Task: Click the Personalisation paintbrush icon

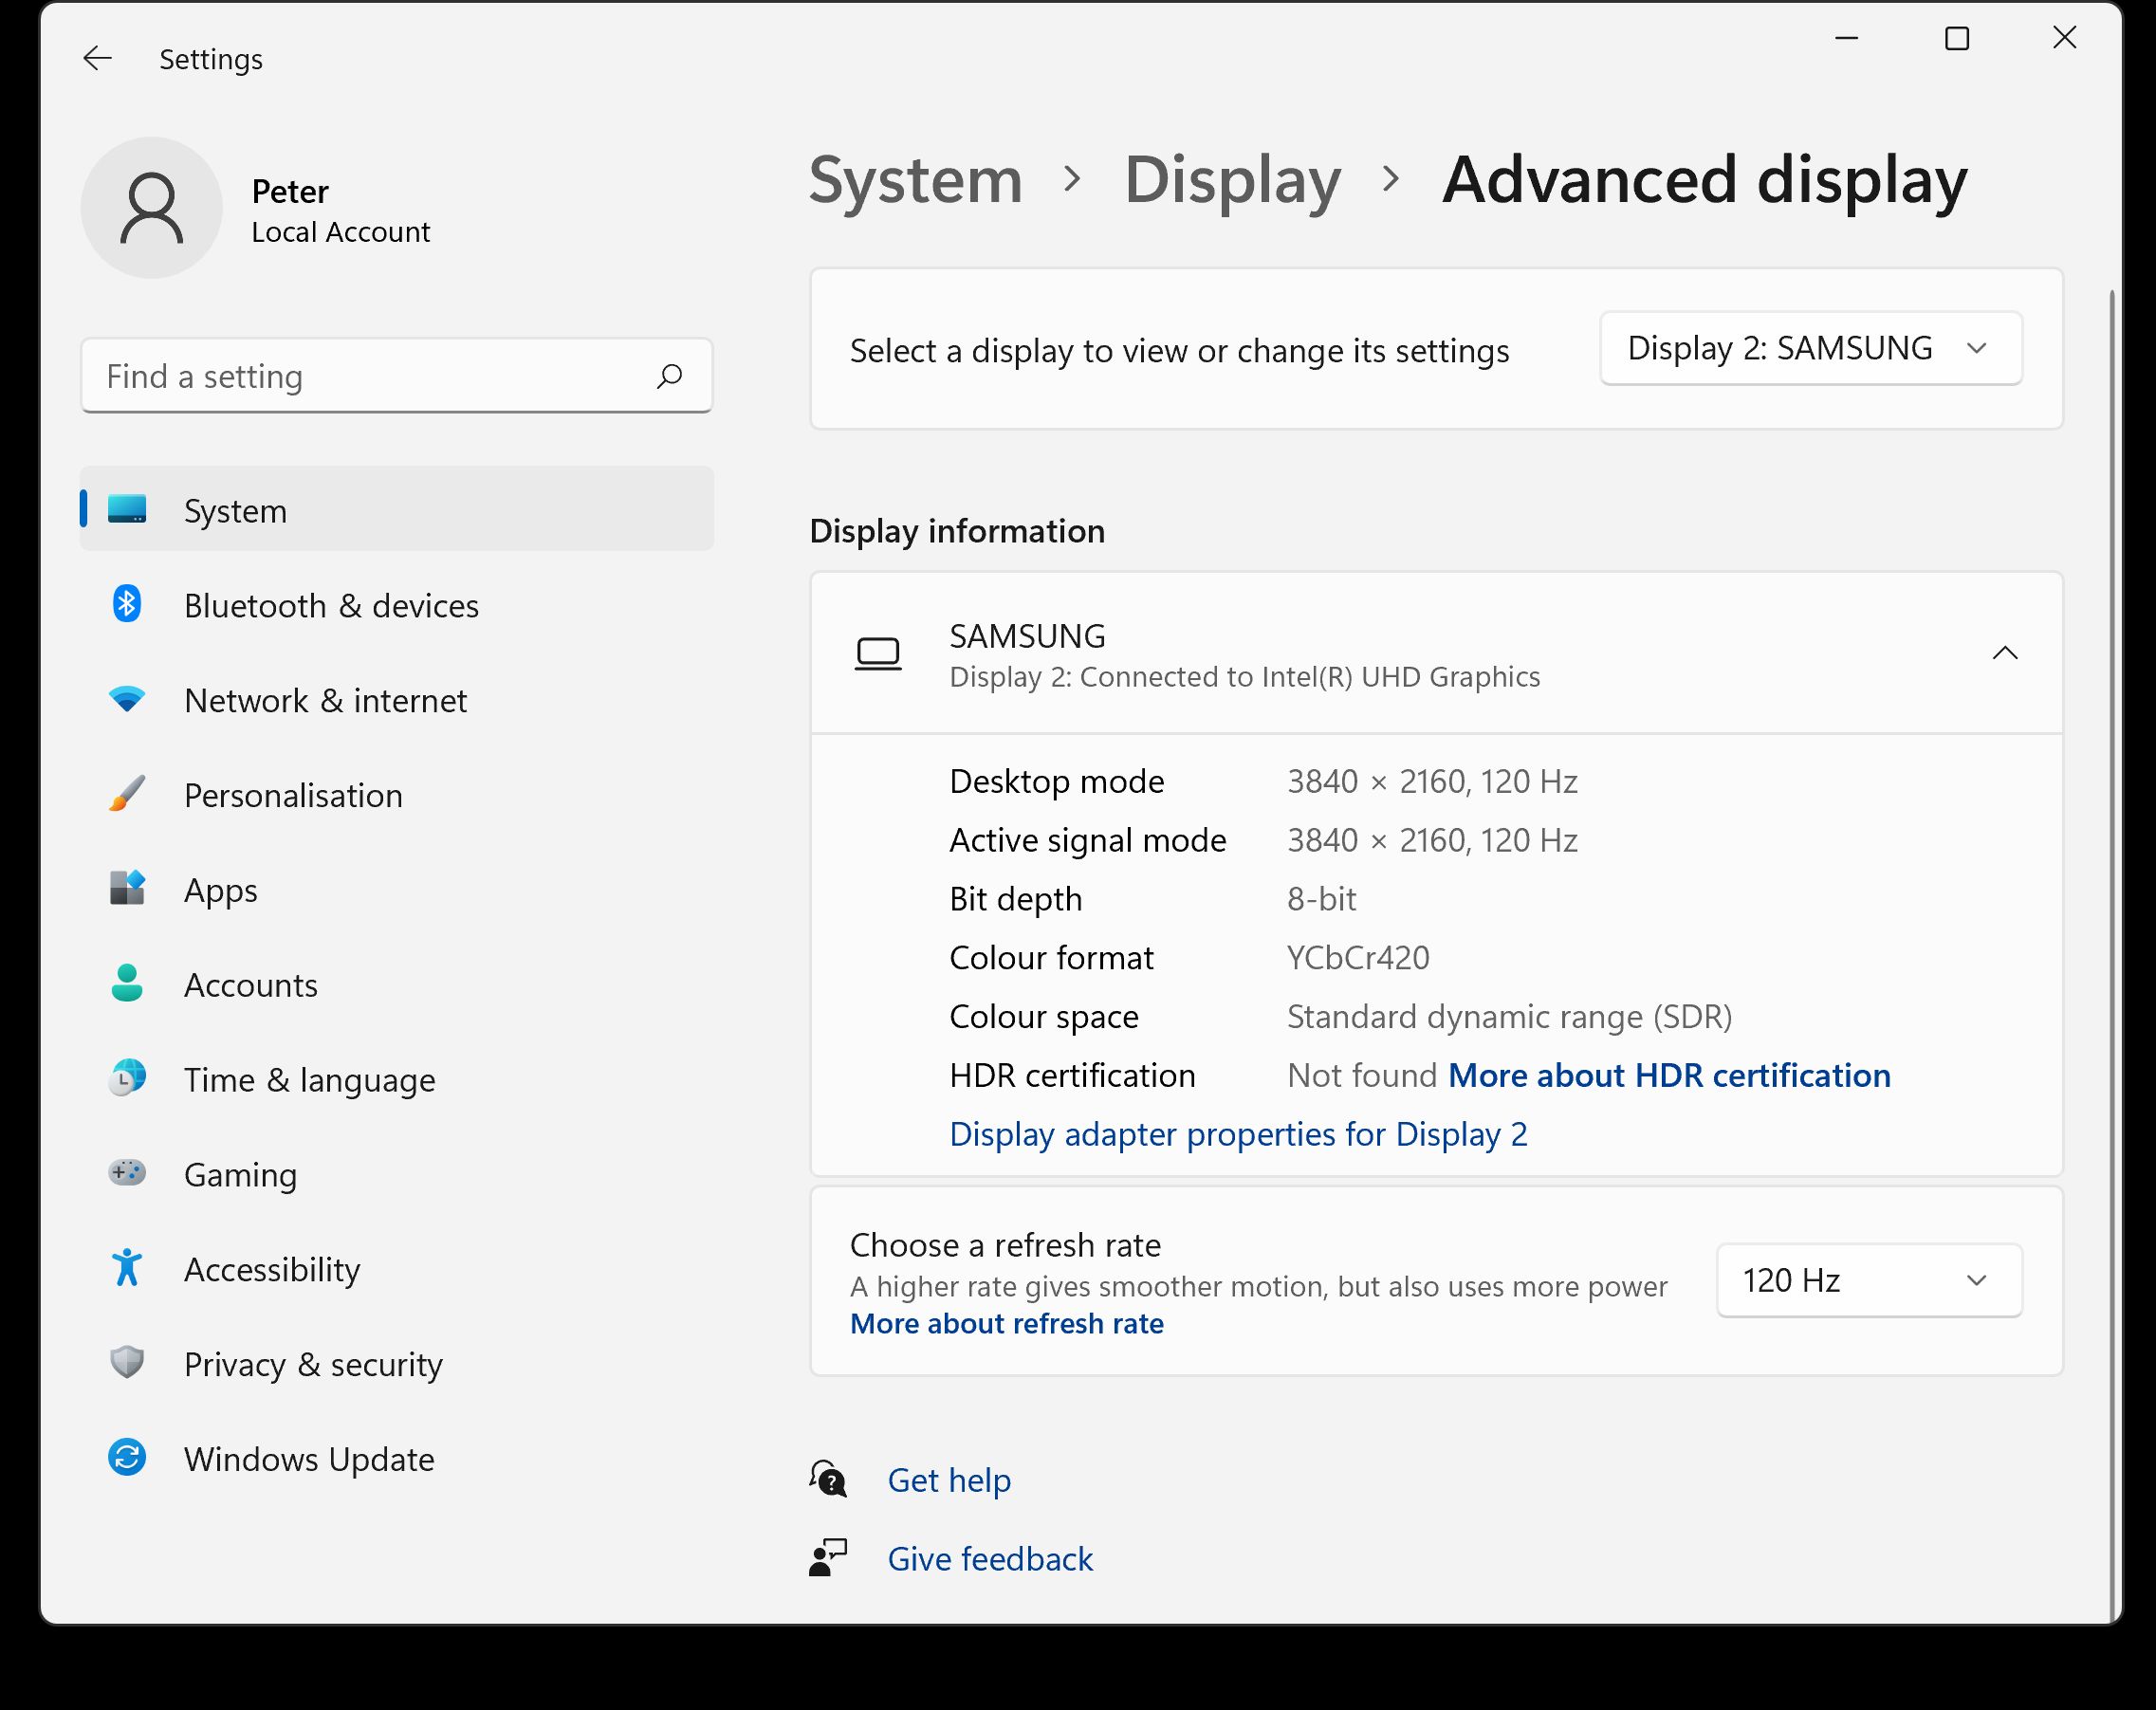Action: tap(127, 794)
